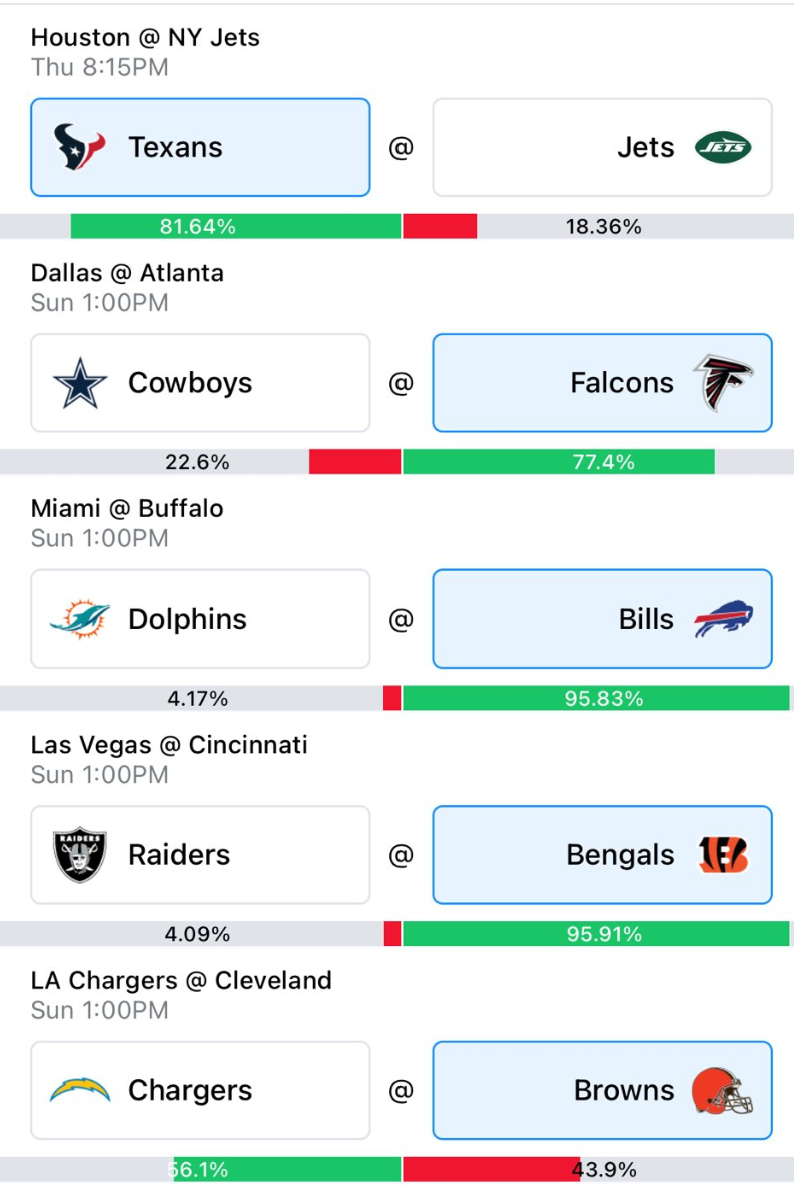Pick the Cowboys team name

click(x=190, y=383)
